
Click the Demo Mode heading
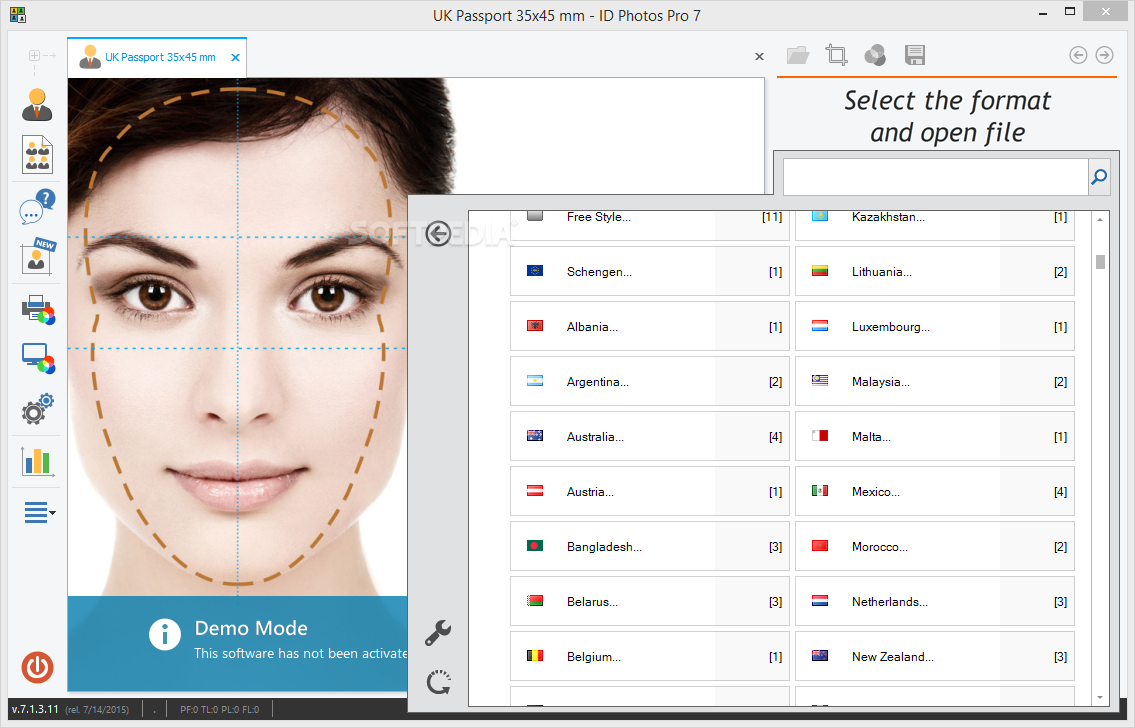point(251,628)
